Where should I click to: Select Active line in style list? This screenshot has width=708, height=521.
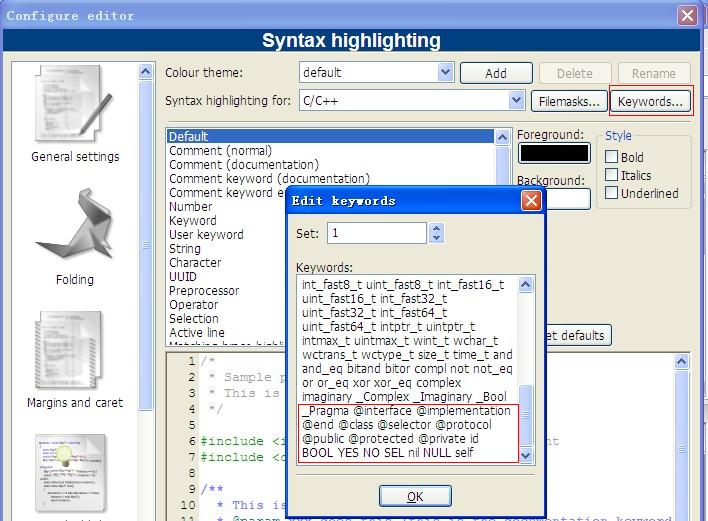[197, 332]
